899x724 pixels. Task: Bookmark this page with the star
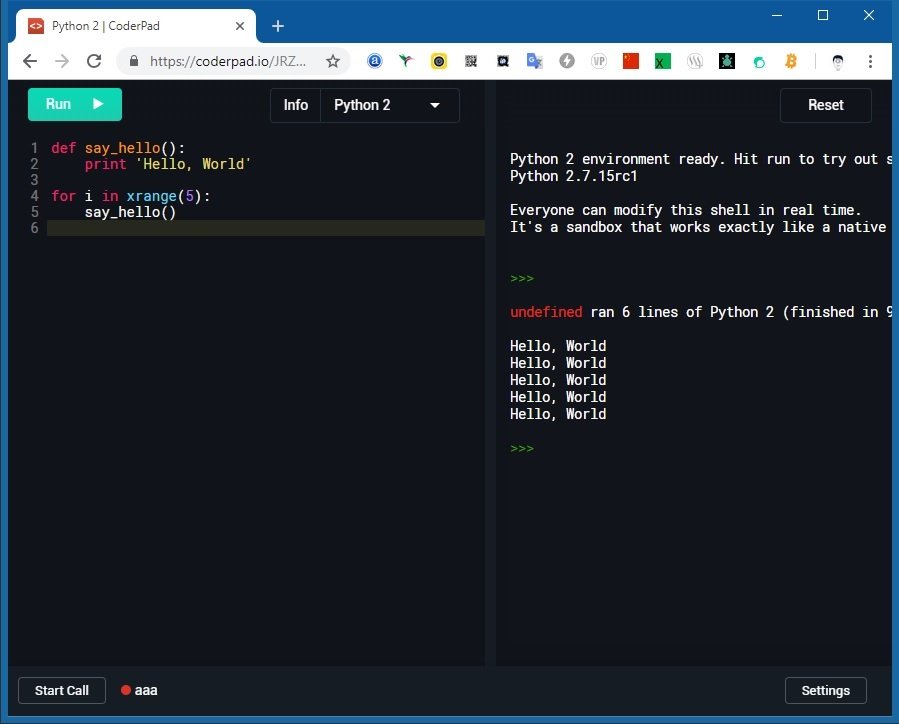[333, 61]
